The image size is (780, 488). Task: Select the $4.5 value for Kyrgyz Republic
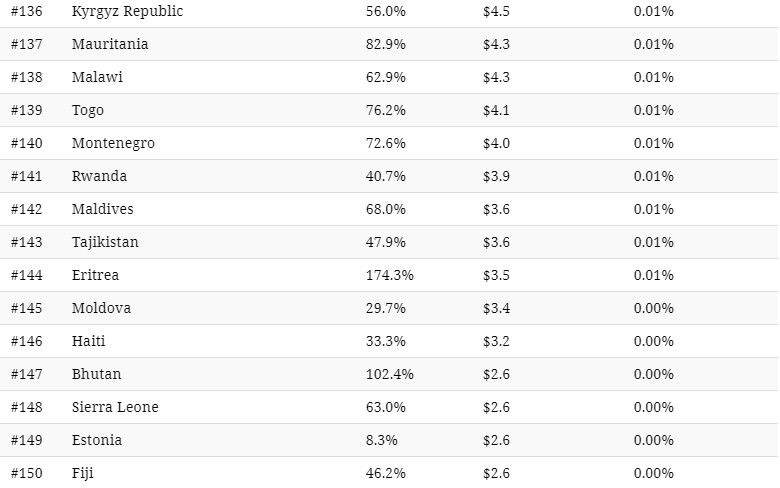tap(496, 11)
